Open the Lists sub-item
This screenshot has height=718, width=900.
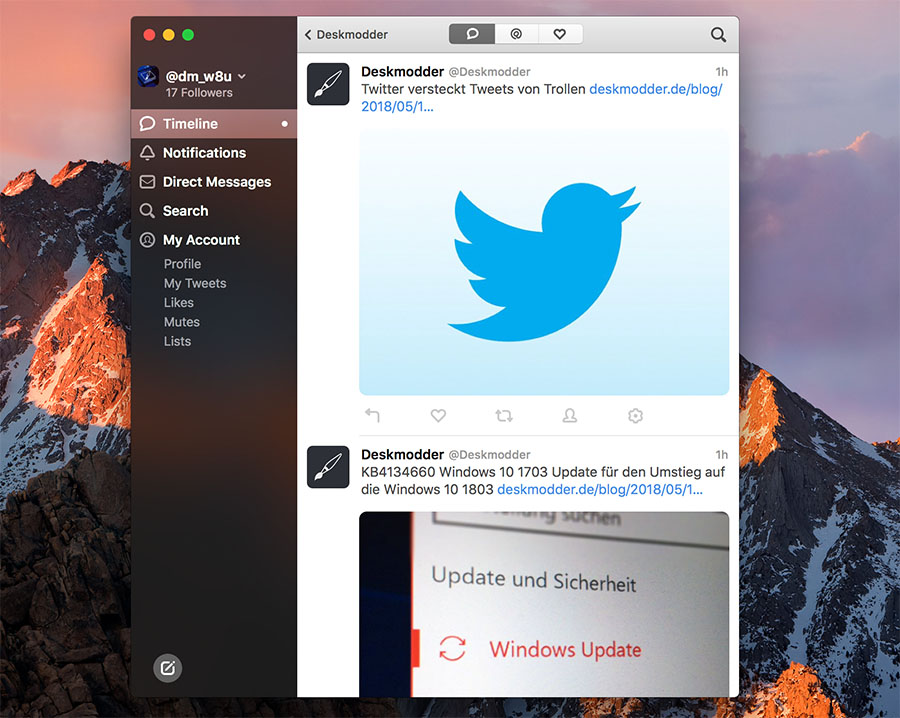pyautogui.click(x=177, y=341)
